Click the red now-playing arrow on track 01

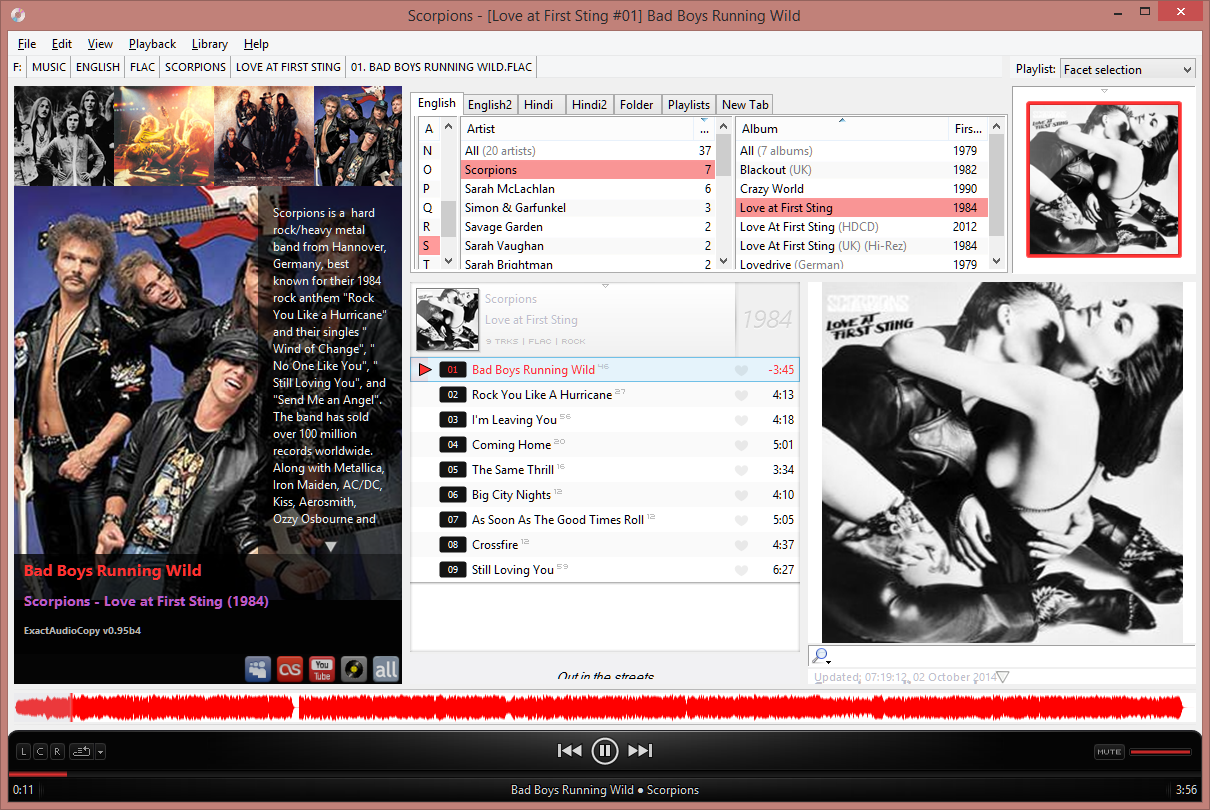tap(425, 370)
